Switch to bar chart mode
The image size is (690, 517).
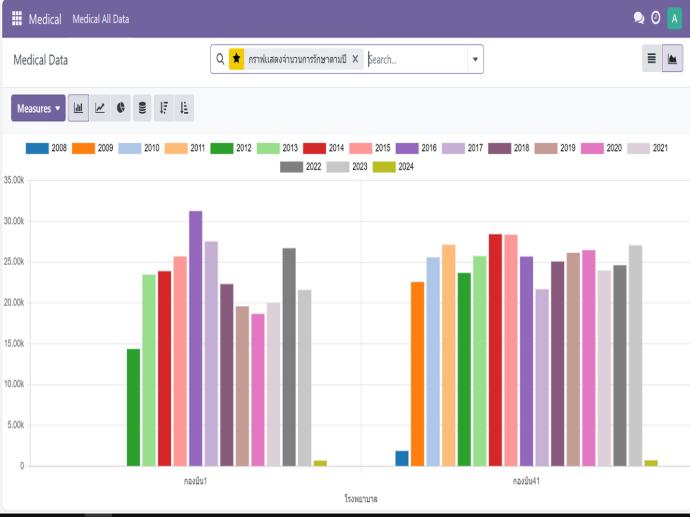(79, 107)
